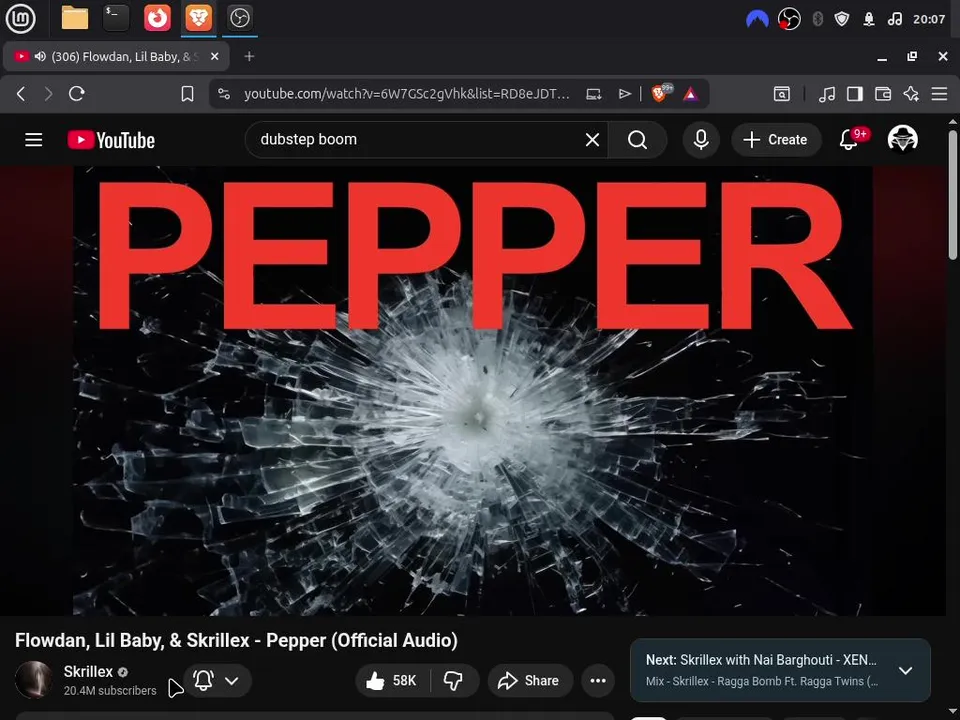
Task: Go forward to the next page
Action: [x=48, y=94]
